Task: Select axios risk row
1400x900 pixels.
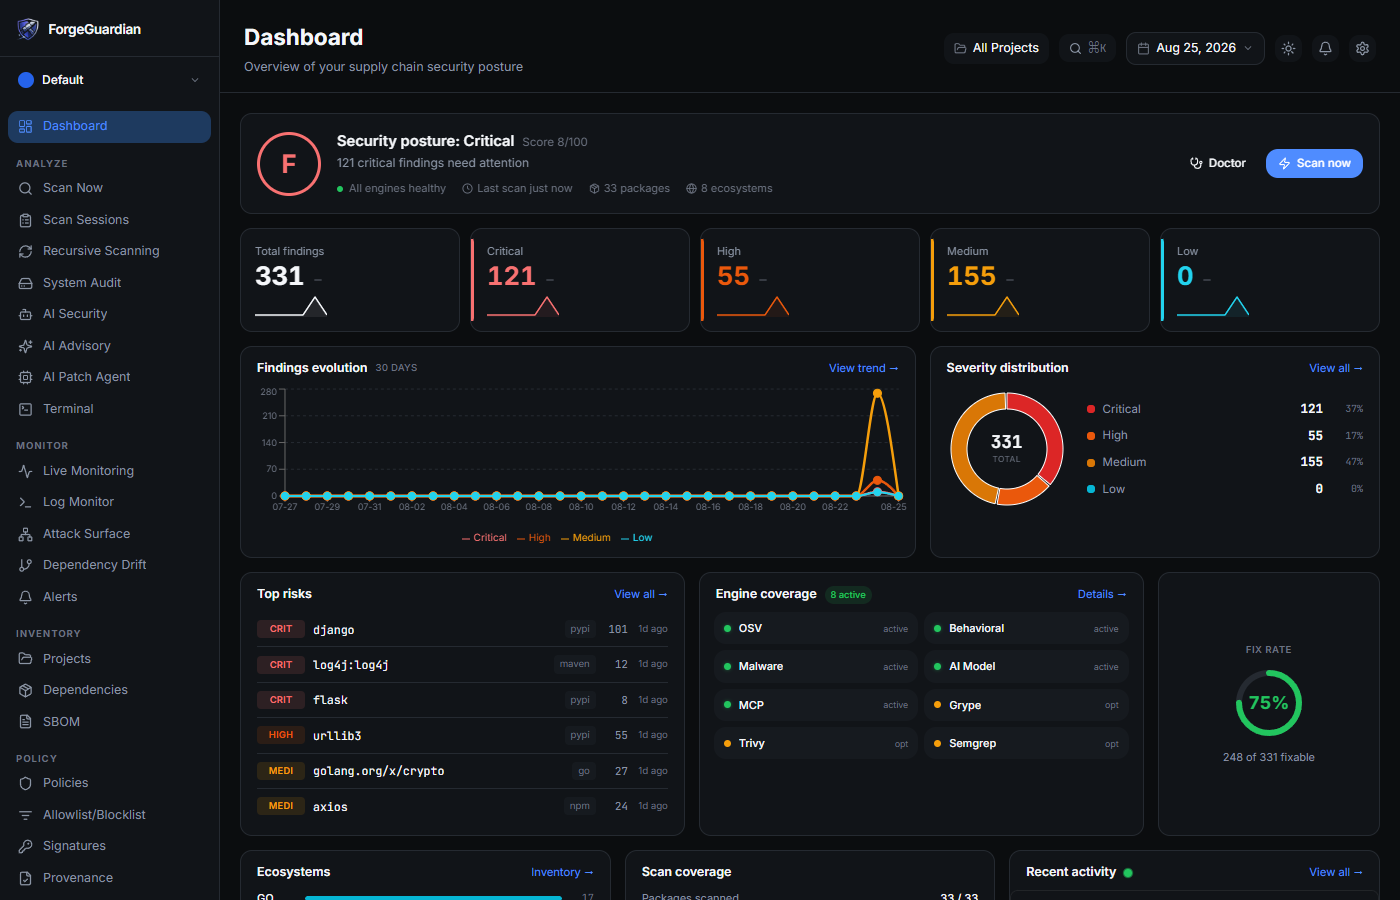Action: (462, 806)
